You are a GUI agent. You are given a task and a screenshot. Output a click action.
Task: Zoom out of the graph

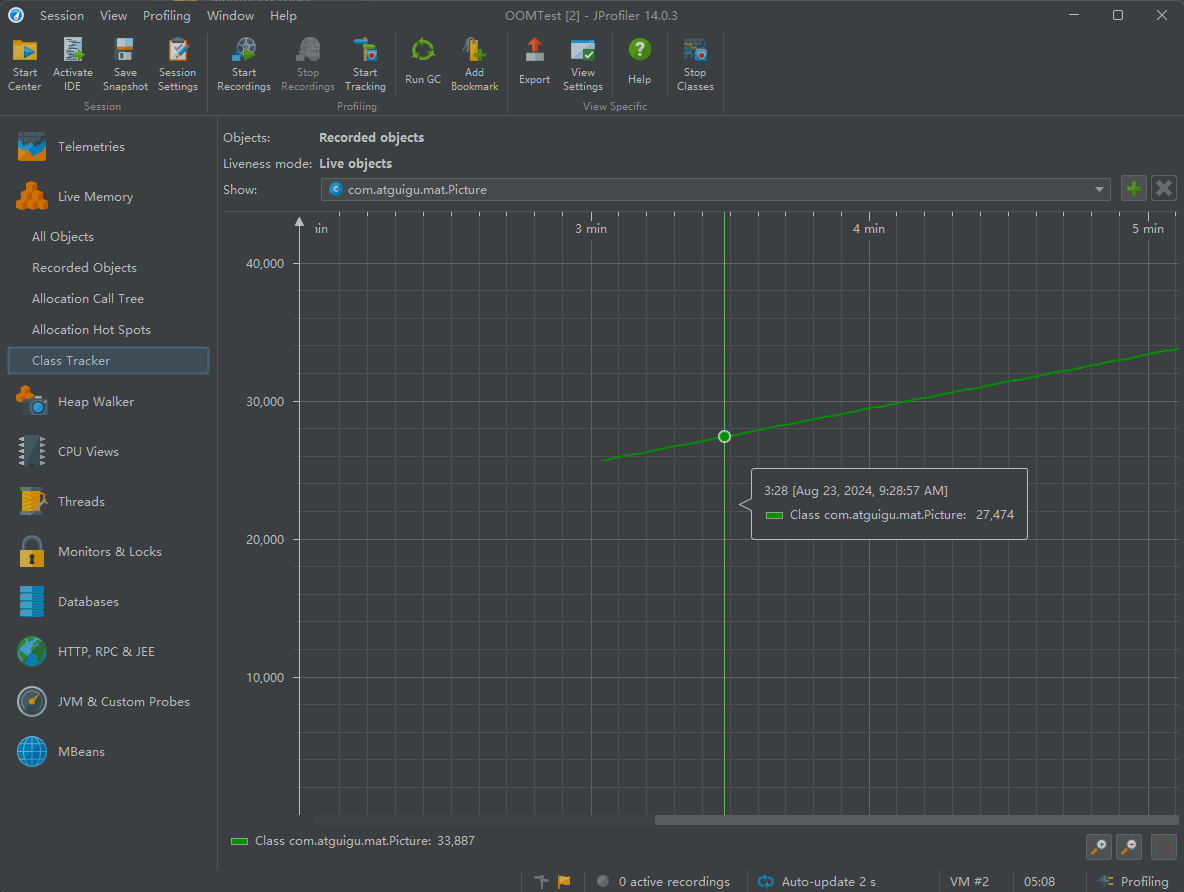pyautogui.click(x=1129, y=847)
